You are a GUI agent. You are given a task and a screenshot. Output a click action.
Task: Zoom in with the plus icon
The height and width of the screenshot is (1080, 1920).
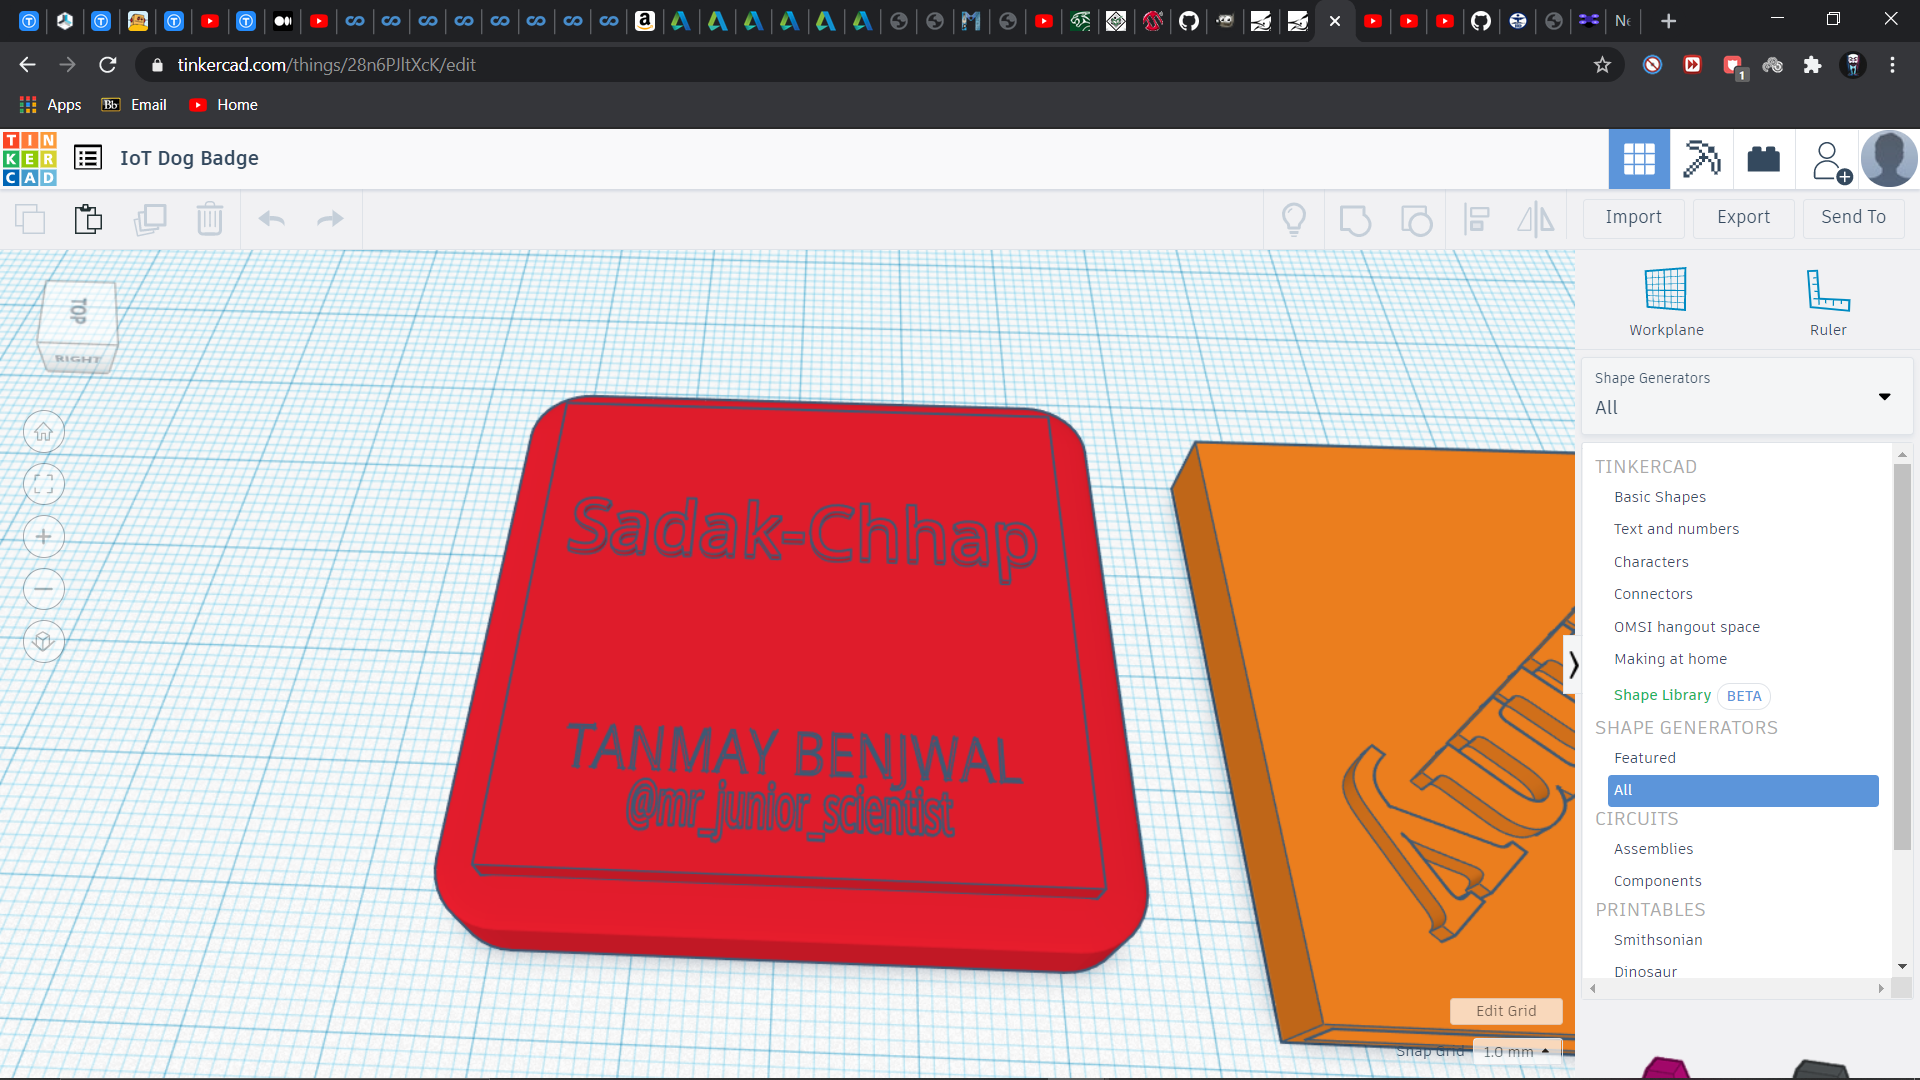click(44, 537)
